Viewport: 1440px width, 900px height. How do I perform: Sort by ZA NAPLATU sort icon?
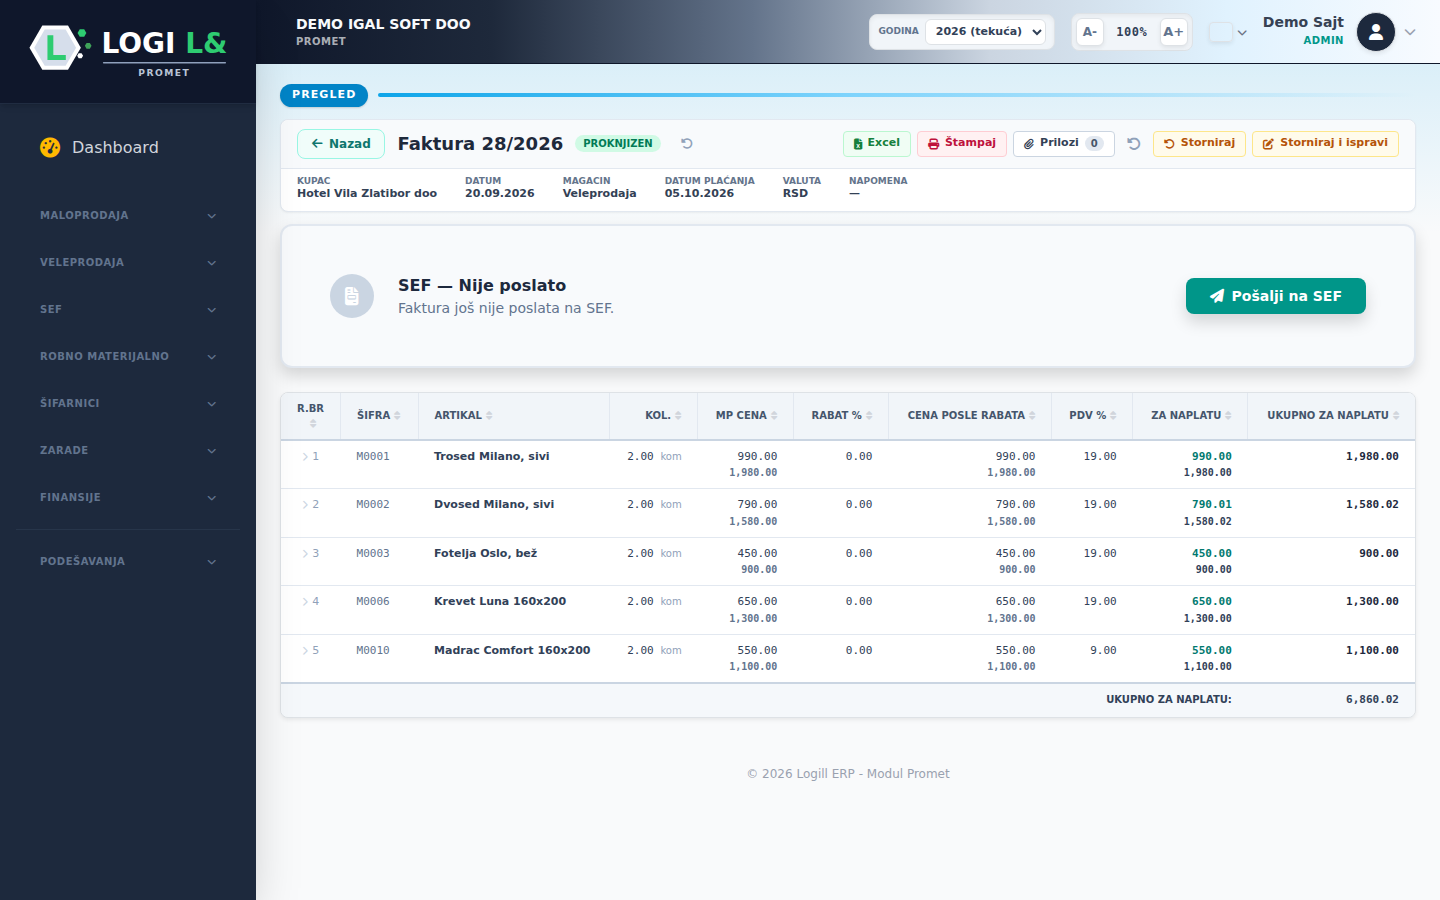1228,416
